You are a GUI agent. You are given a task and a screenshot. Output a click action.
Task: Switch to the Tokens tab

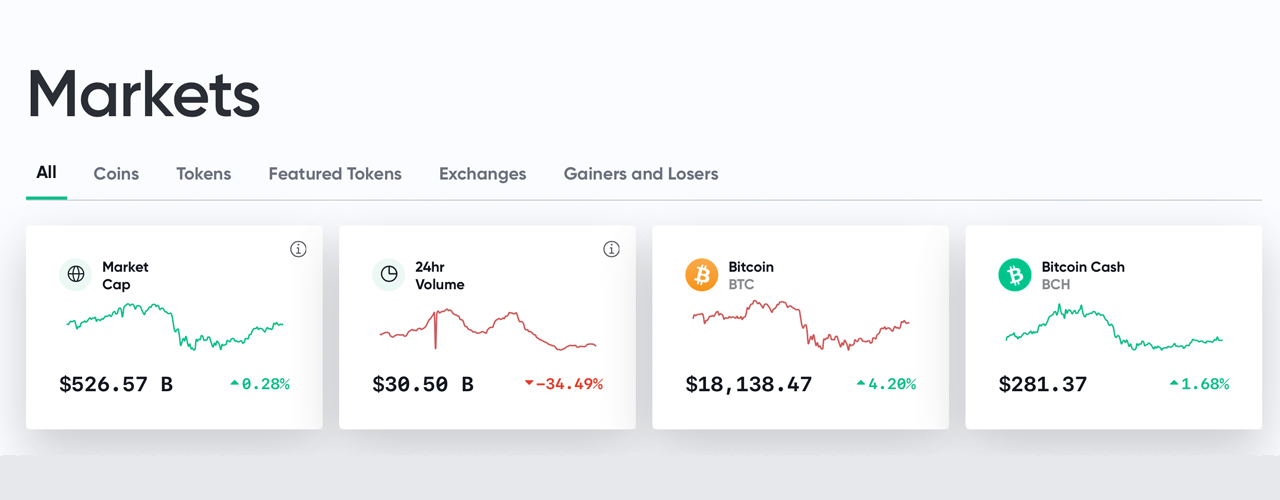tap(203, 174)
